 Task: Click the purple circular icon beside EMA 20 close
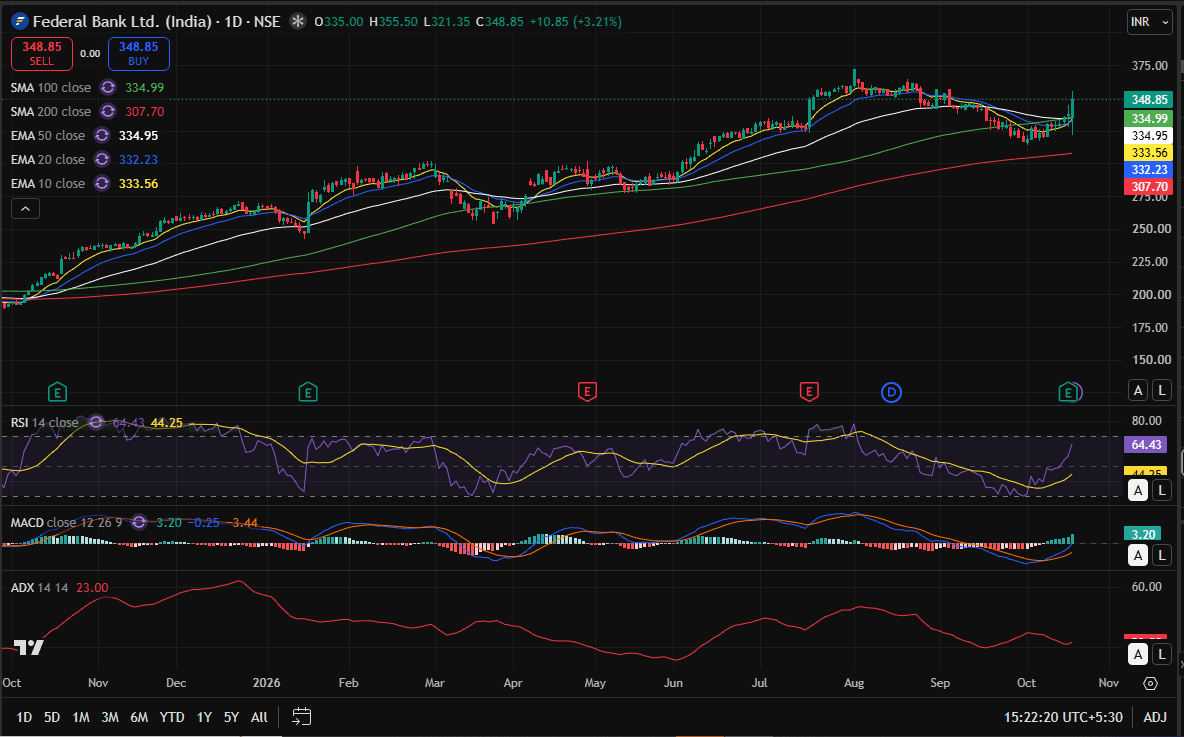click(x=102, y=160)
